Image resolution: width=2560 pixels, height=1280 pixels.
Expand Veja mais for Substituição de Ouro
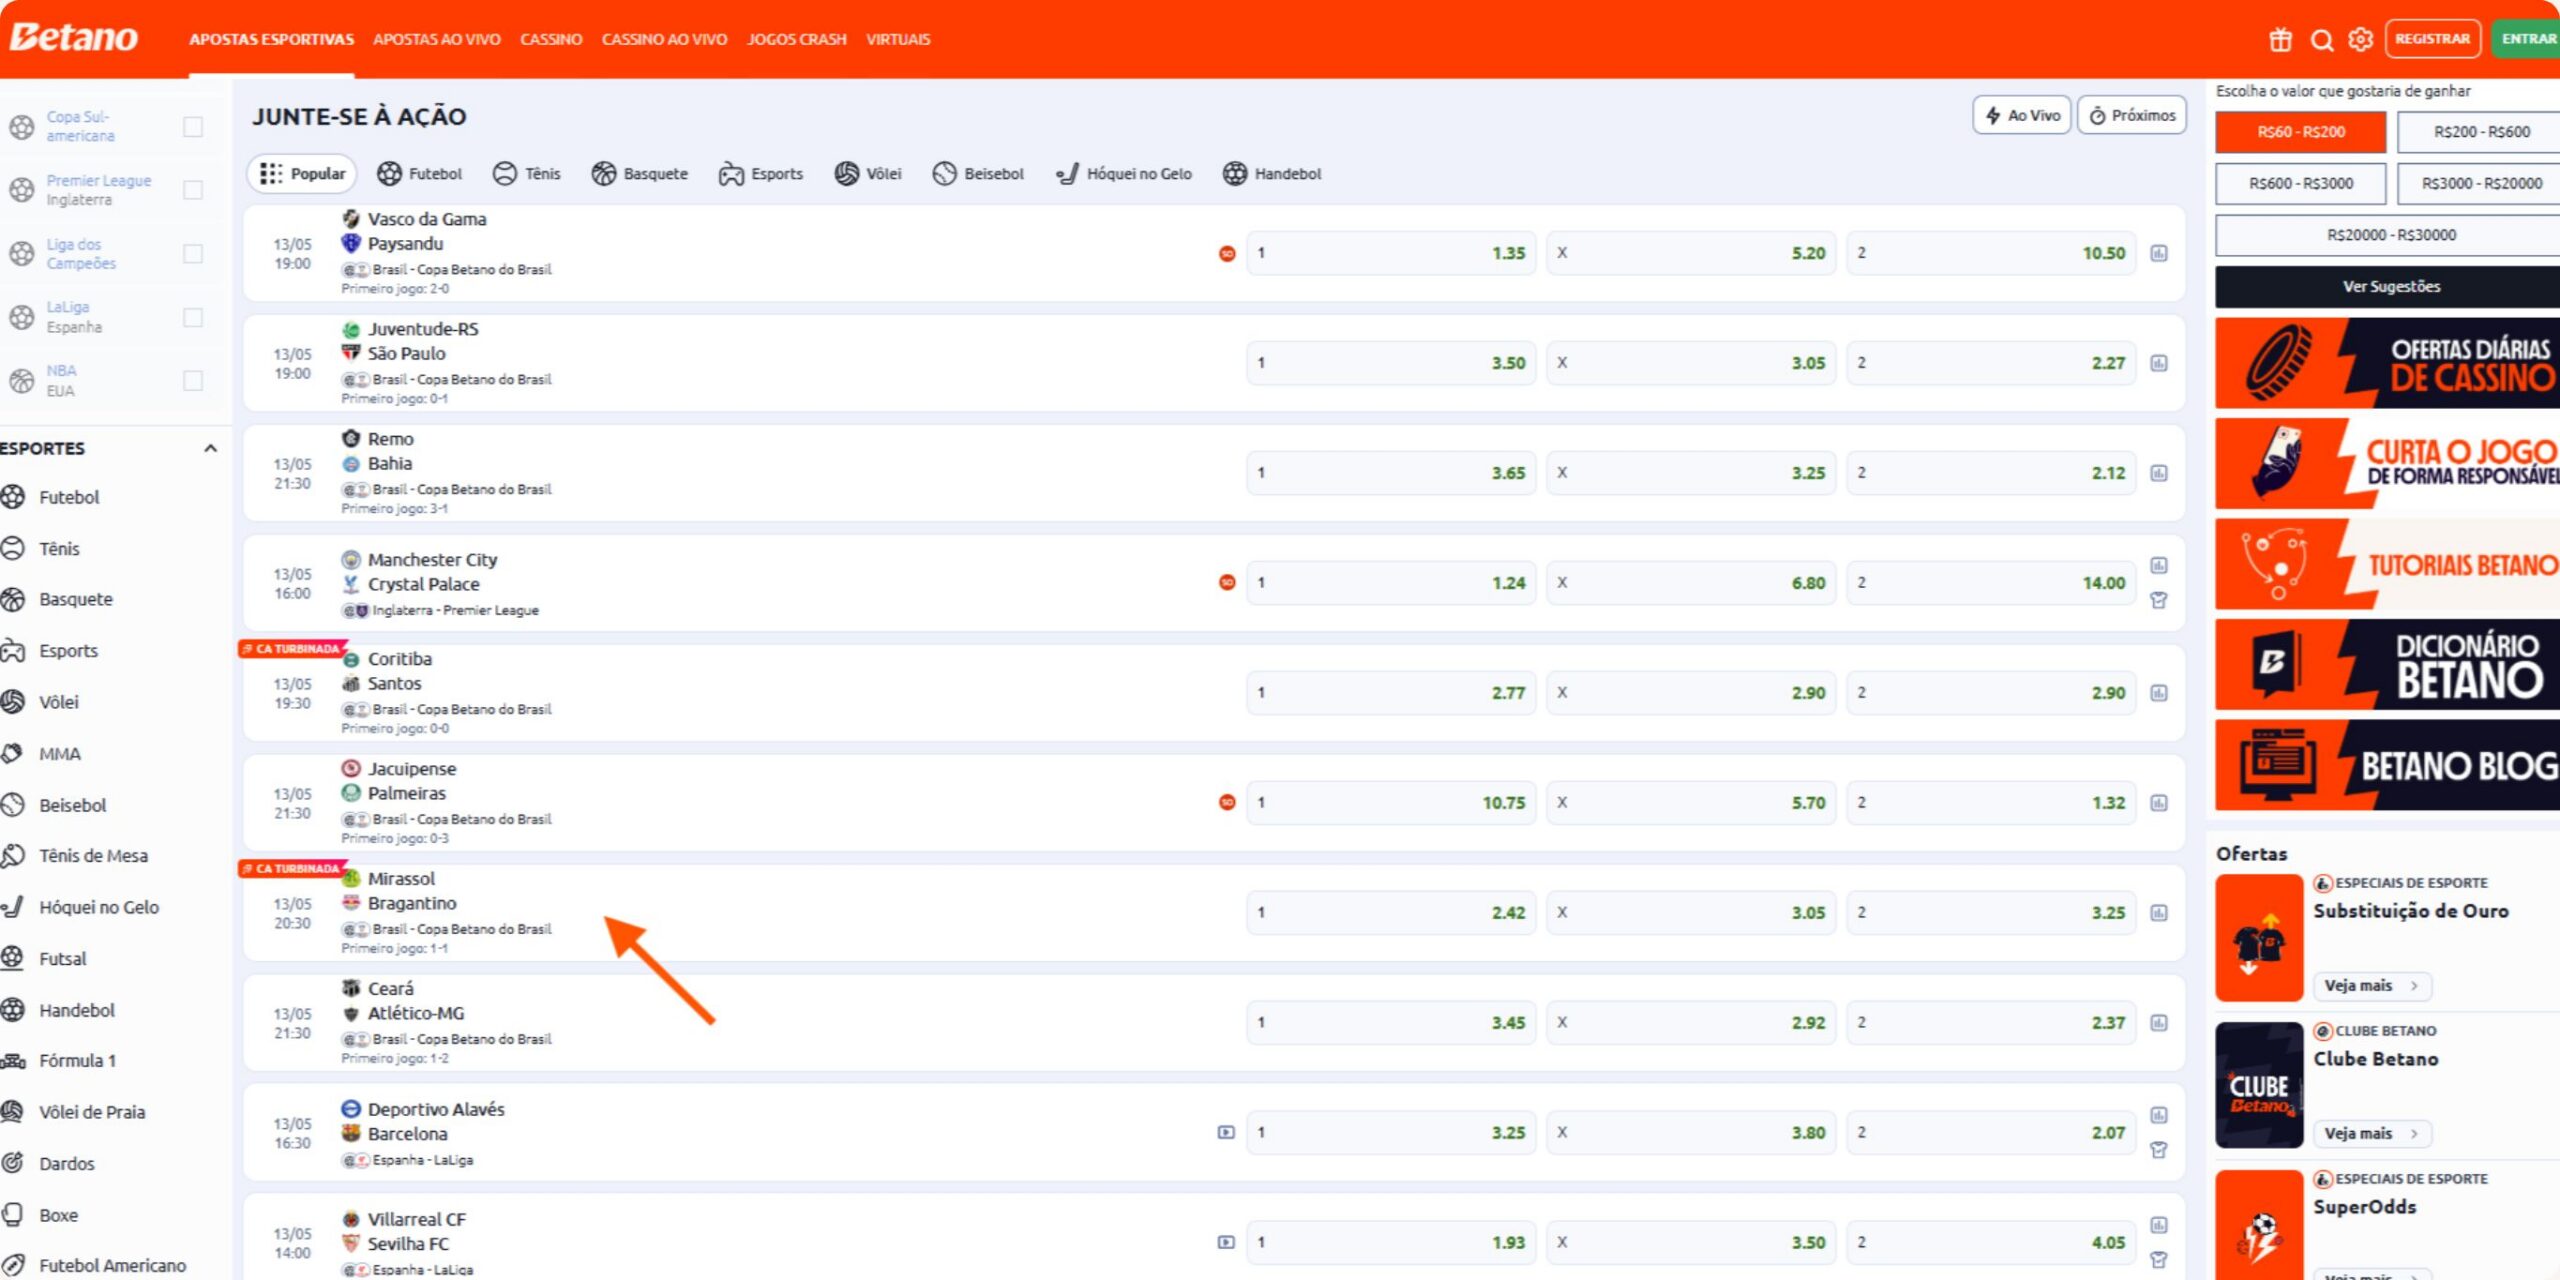coord(2371,986)
